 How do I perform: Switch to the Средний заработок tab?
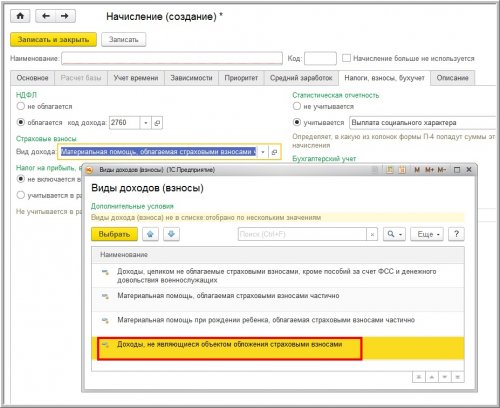pos(301,78)
